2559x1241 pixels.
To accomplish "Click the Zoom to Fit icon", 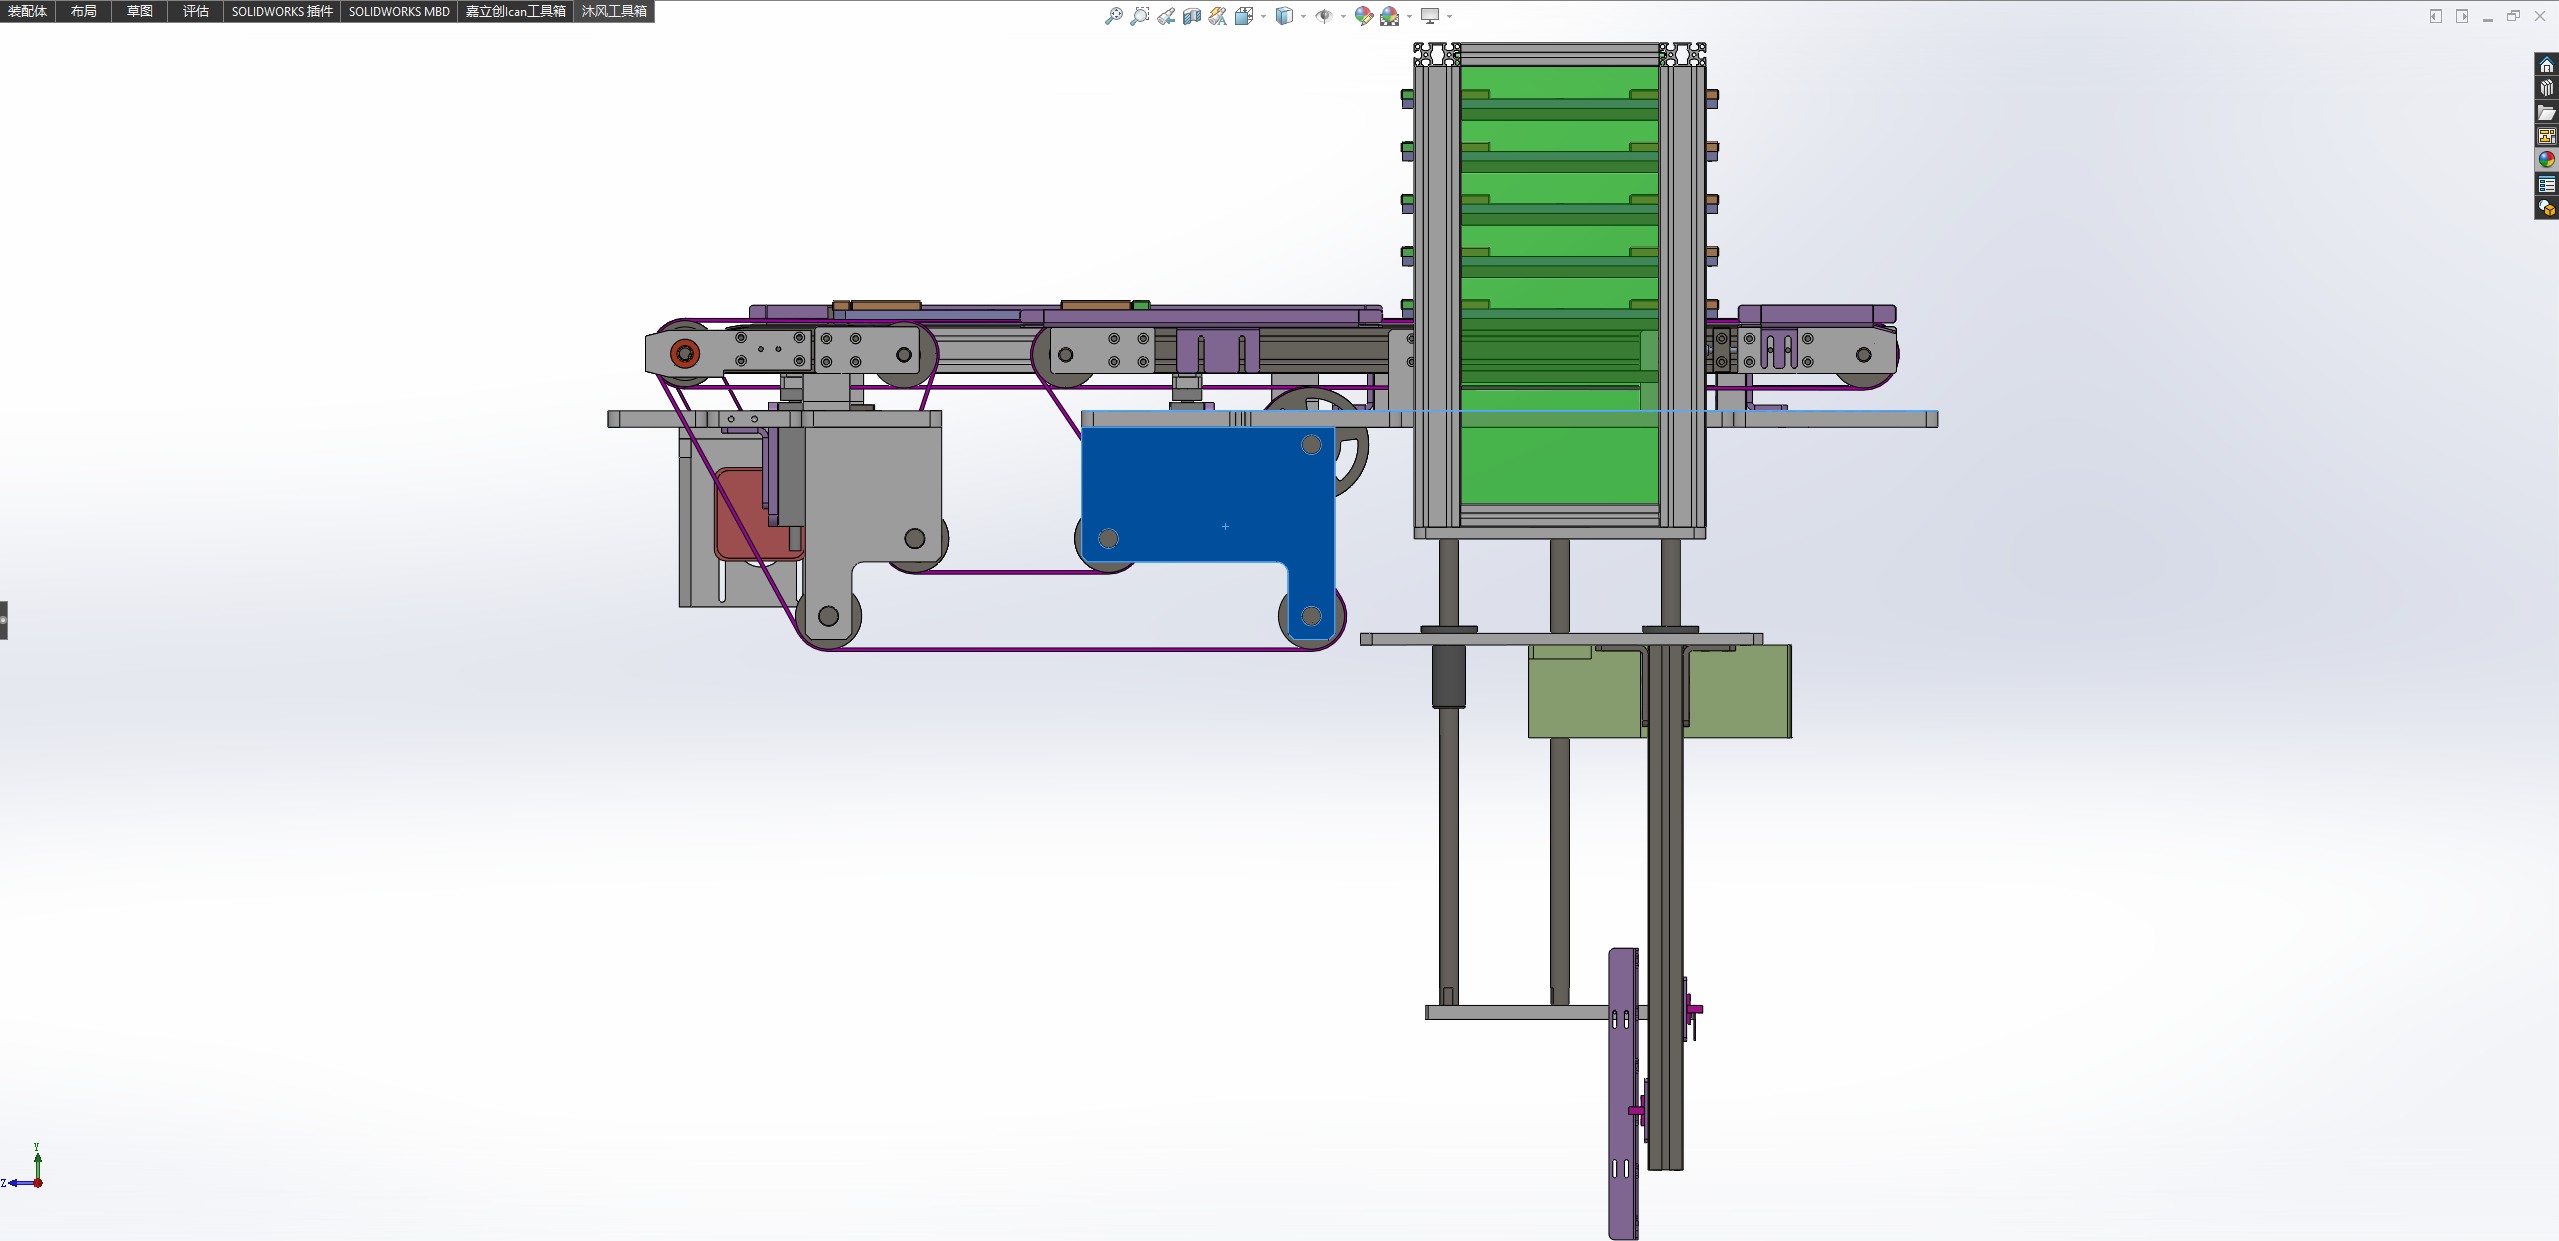I will click(x=1113, y=16).
